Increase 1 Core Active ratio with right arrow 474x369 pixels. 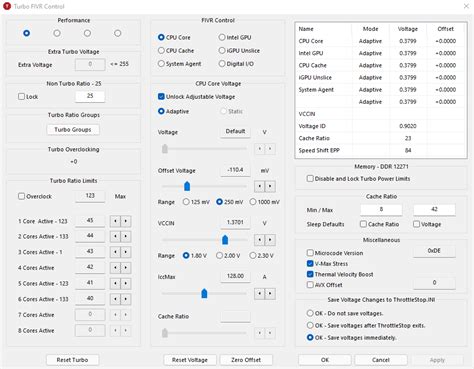click(126, 221)
